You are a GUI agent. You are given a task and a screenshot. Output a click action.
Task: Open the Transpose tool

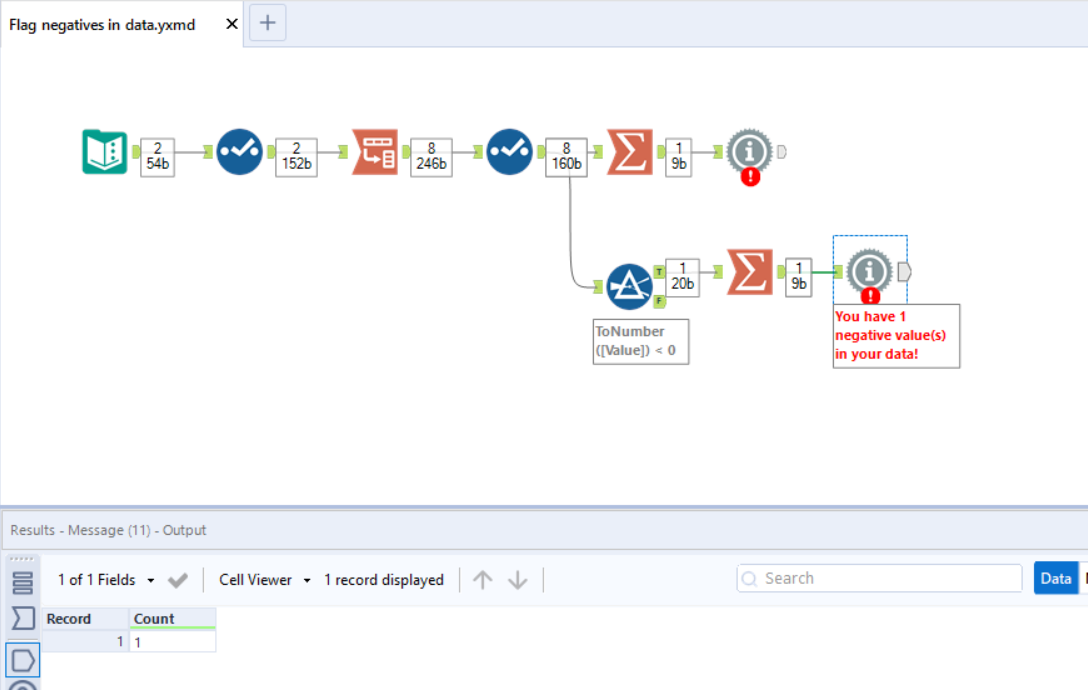pos(374,151)
